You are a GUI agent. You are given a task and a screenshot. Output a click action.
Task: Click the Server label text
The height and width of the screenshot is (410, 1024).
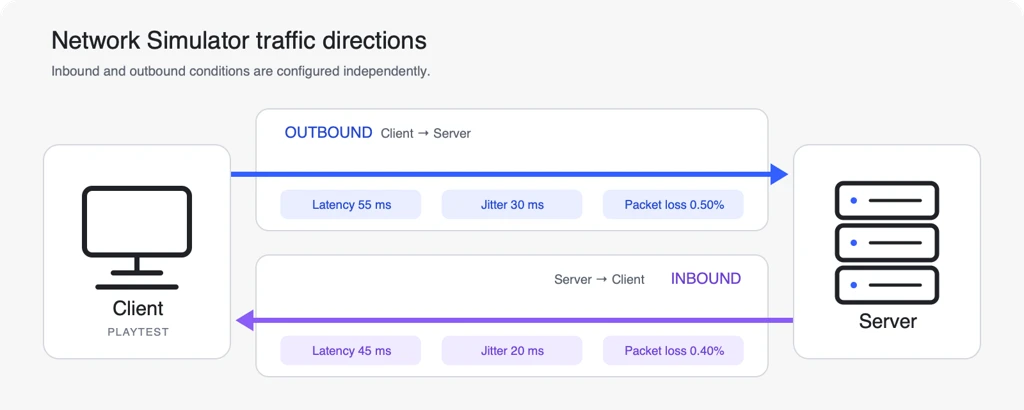[888, 321]
